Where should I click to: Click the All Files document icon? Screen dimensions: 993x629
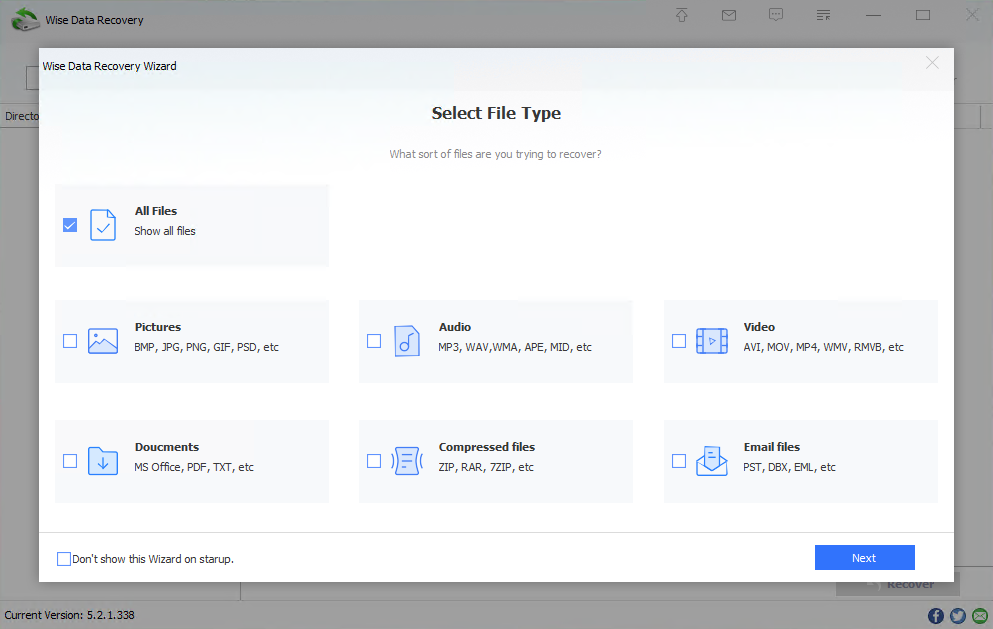pyautogui.click(x=103, y=225)
